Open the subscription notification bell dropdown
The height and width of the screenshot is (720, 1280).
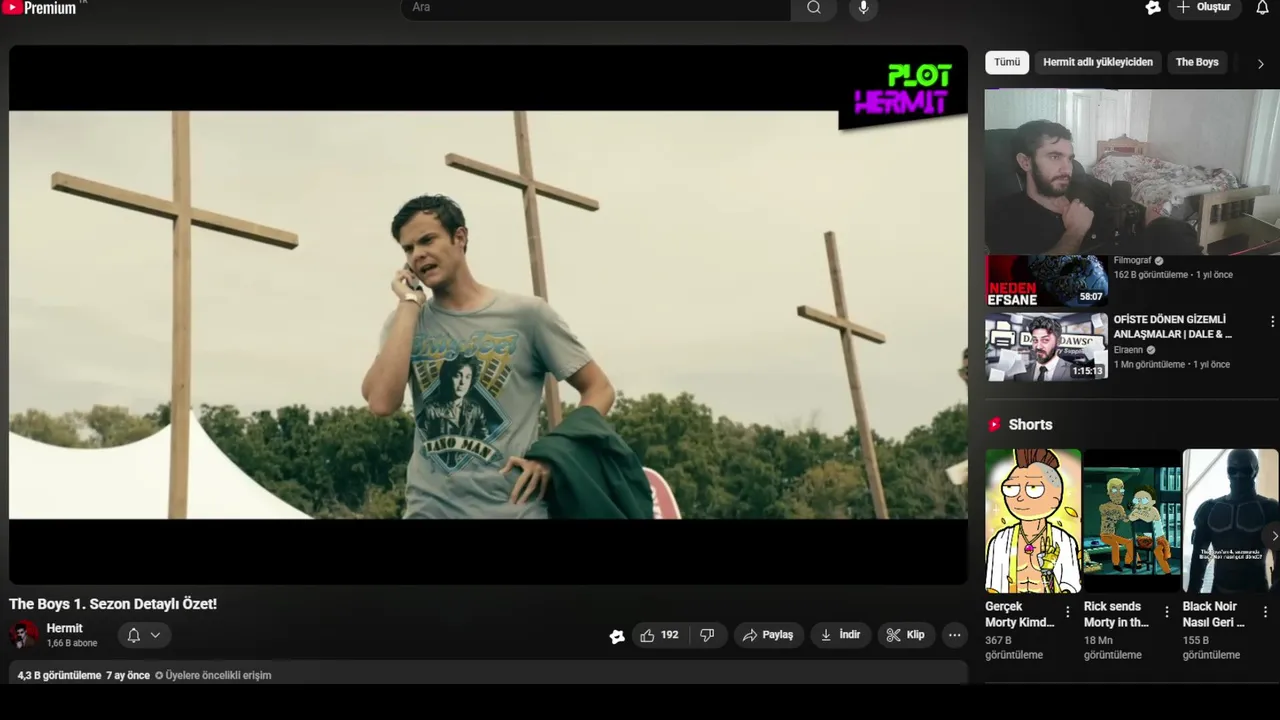[144, 635]
